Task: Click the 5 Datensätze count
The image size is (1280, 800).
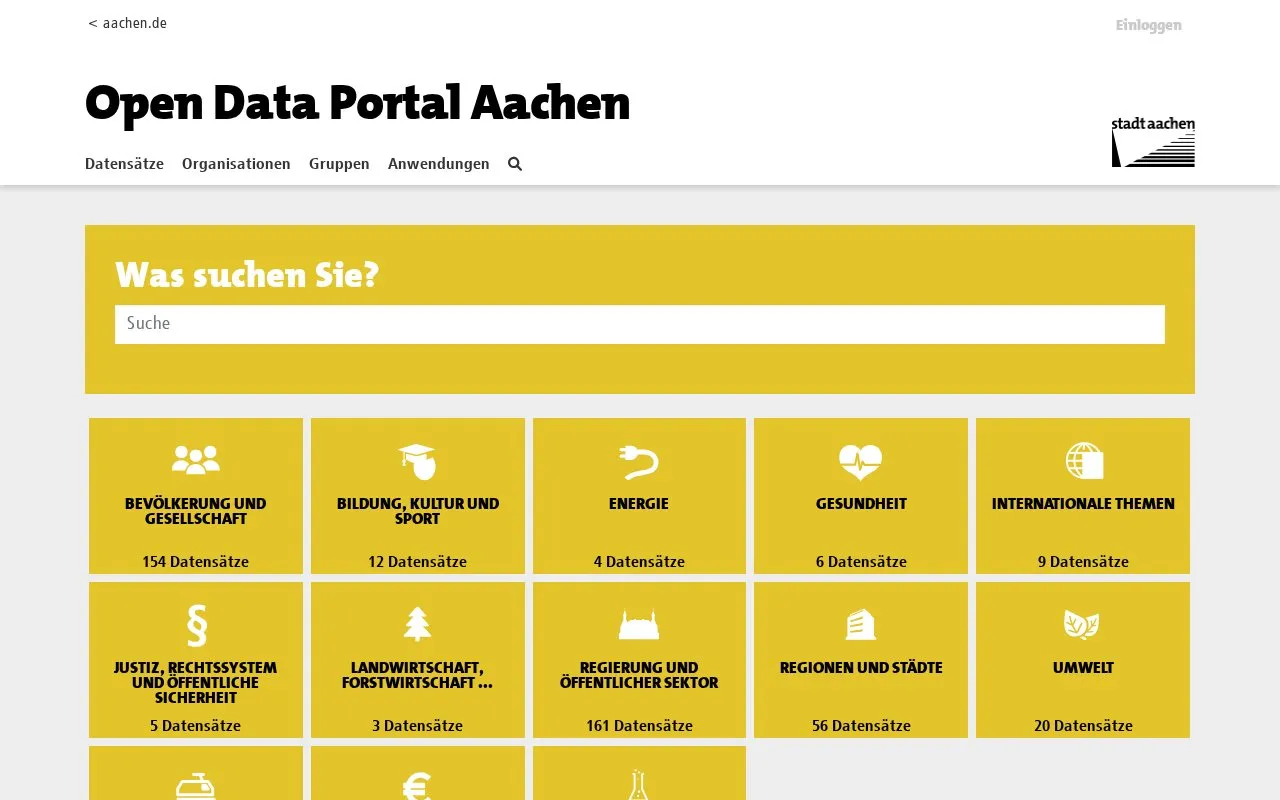Action: click(196, 726)
